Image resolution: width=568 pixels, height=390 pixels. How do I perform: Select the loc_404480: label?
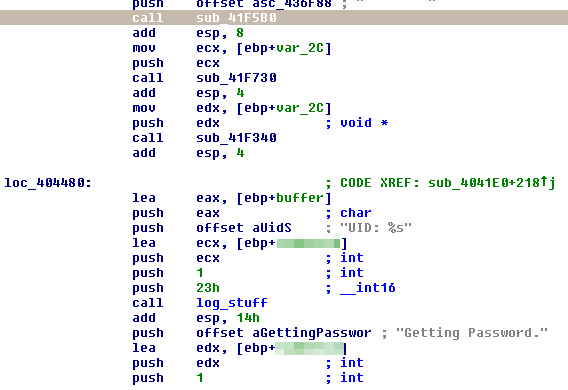48,183
